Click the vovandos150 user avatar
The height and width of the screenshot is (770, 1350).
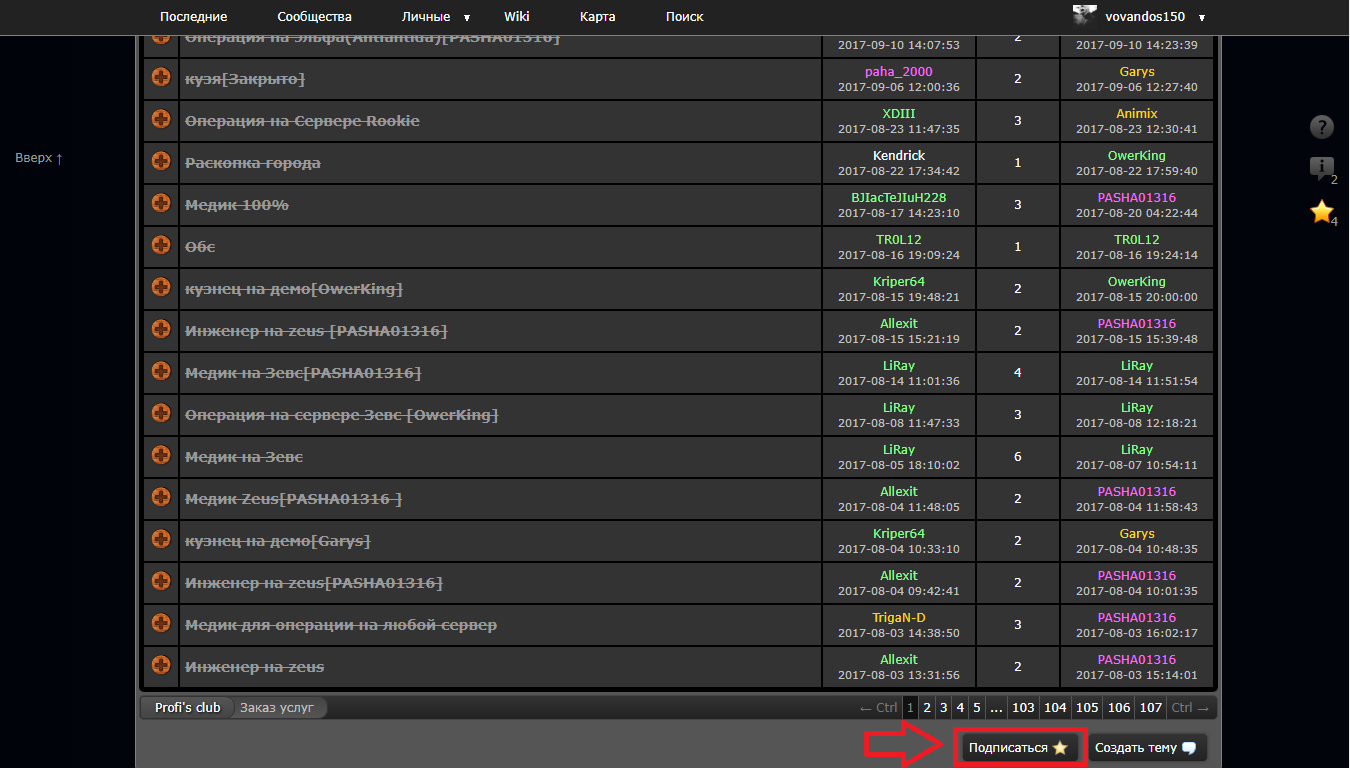pyautogui.click(x=1084, y=16)
